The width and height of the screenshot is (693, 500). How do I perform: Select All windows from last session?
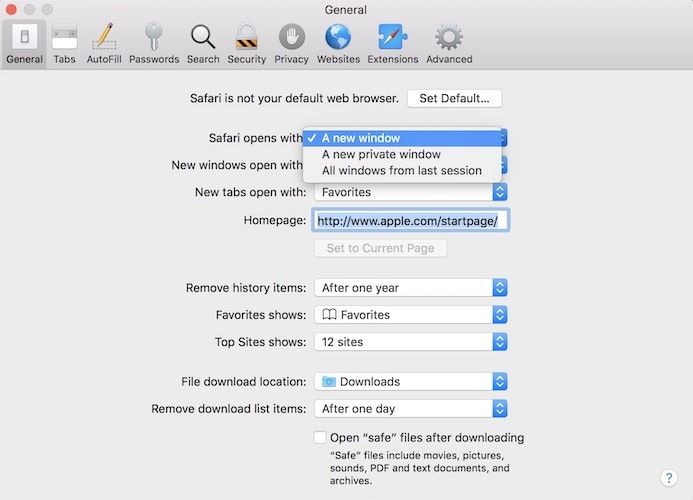click(401, 171)
